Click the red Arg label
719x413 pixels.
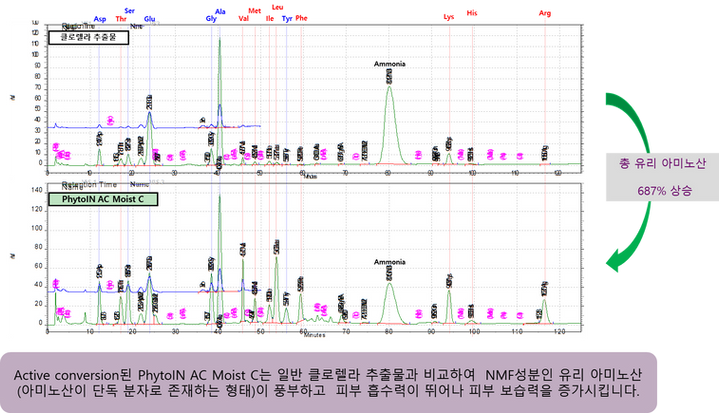point(545,13)
